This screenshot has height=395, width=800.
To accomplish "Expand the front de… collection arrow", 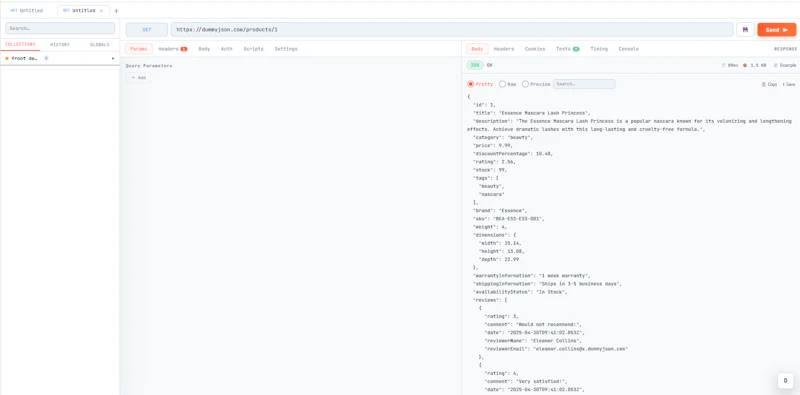I will [113, 59].
